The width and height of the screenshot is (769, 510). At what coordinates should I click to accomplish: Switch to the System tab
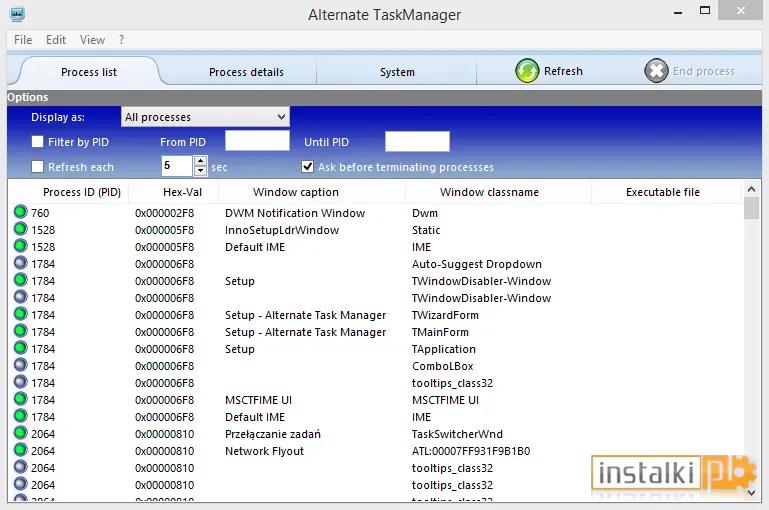[x=397, y=72]
